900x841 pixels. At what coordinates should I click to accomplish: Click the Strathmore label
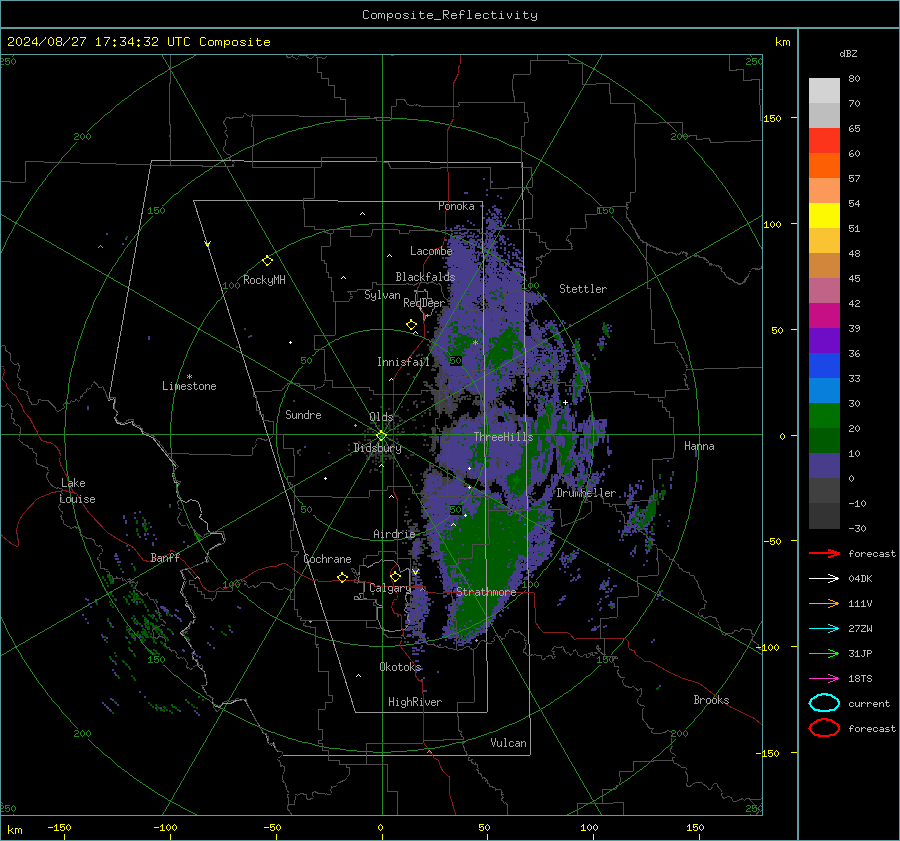pos(486,591)
